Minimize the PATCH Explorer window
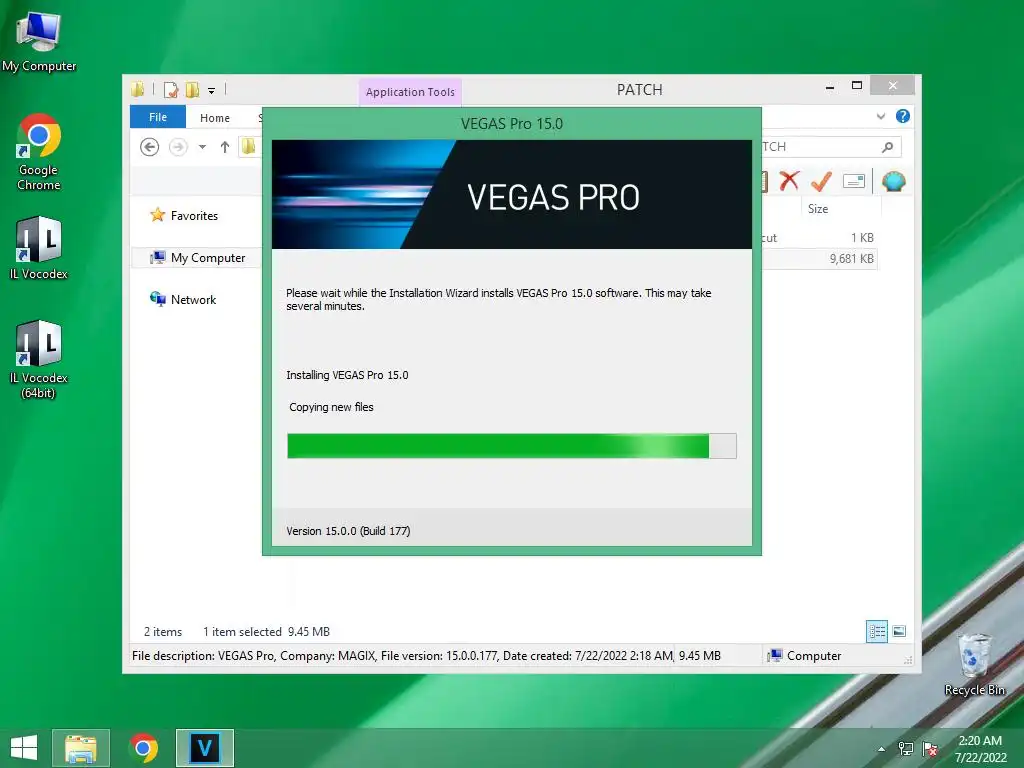This screenshot has height=768, width=1024. pos(829,86)
